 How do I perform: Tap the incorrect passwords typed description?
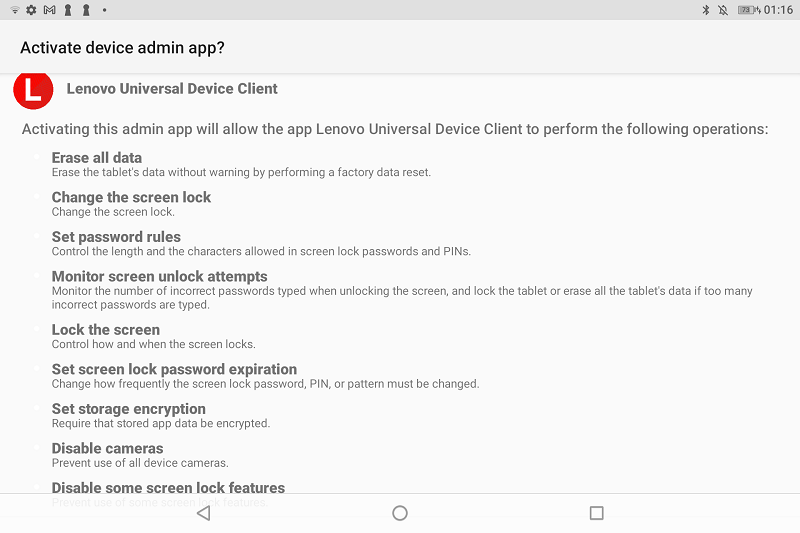(x=402, y=298)
